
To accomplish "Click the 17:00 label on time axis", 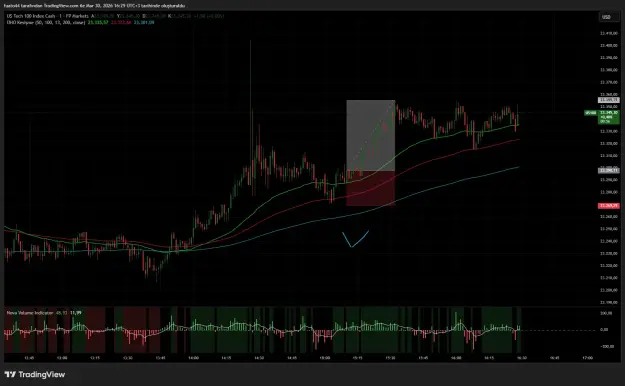I will coord(587,358).
